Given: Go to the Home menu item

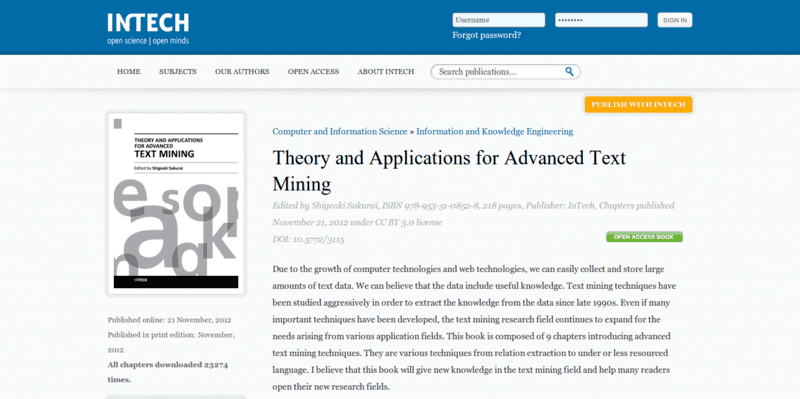Looking at the screenshot, I should point(129,71).
